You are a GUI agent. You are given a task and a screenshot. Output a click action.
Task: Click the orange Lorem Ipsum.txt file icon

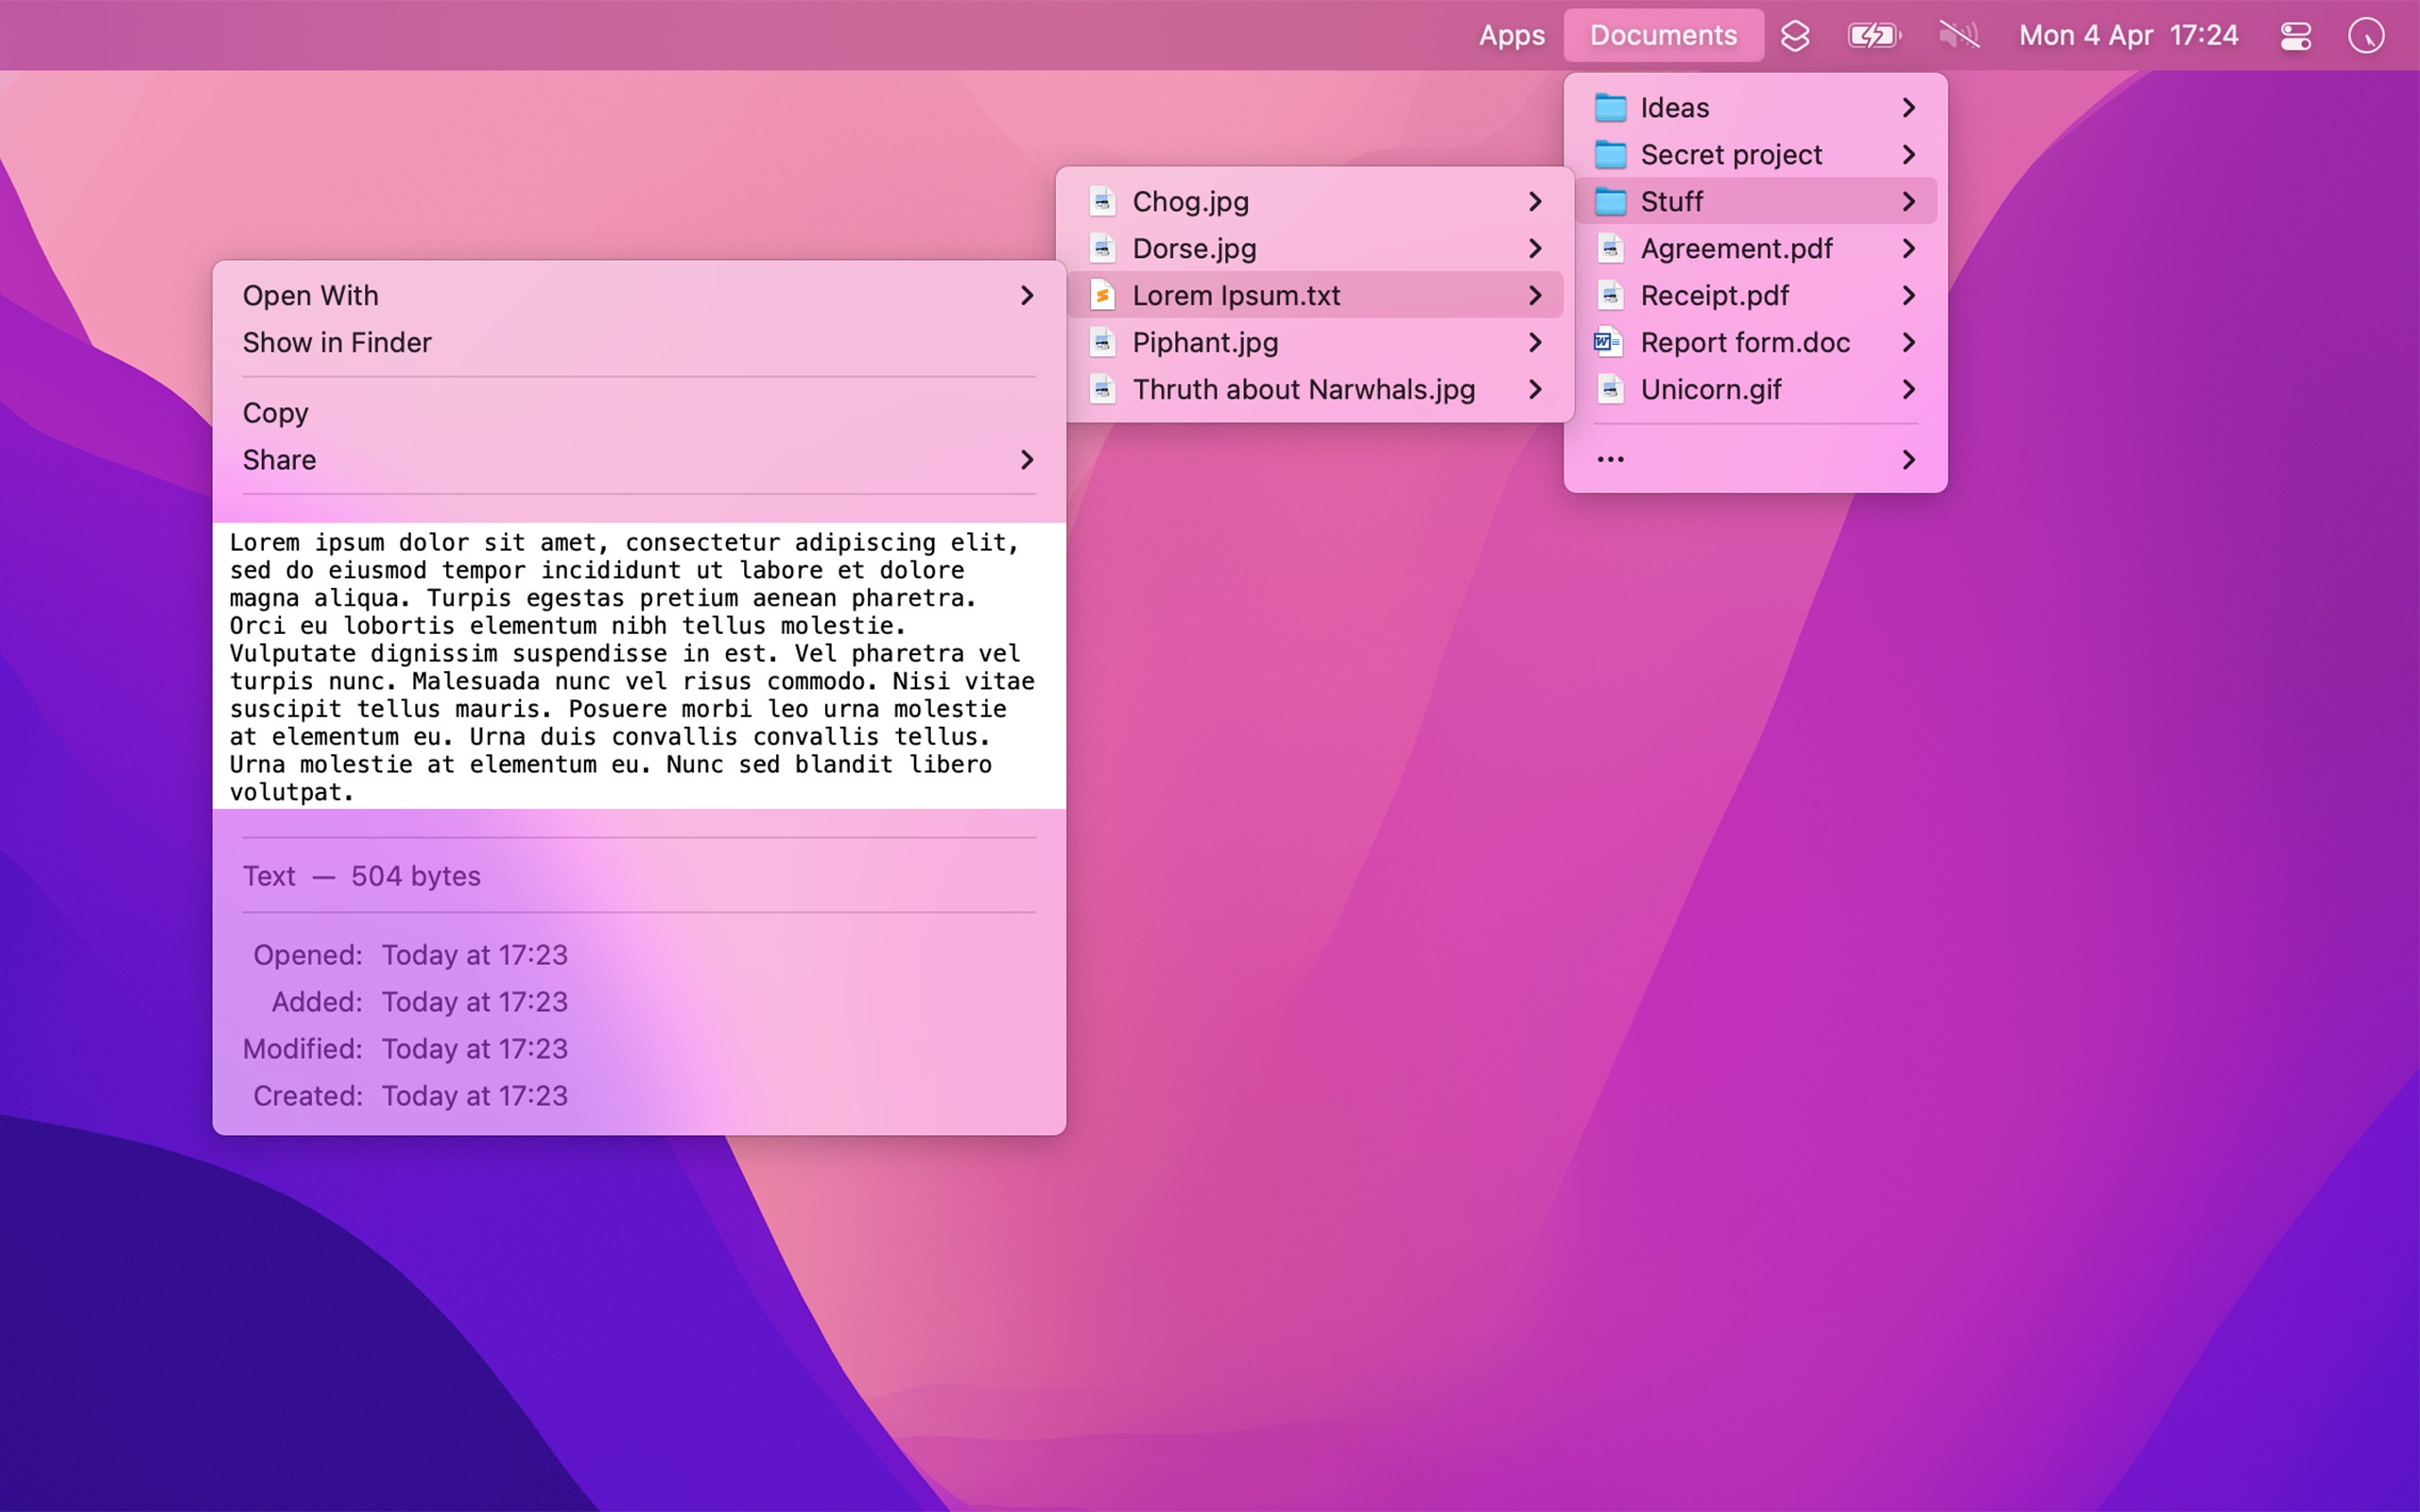tap(1103, 295)
